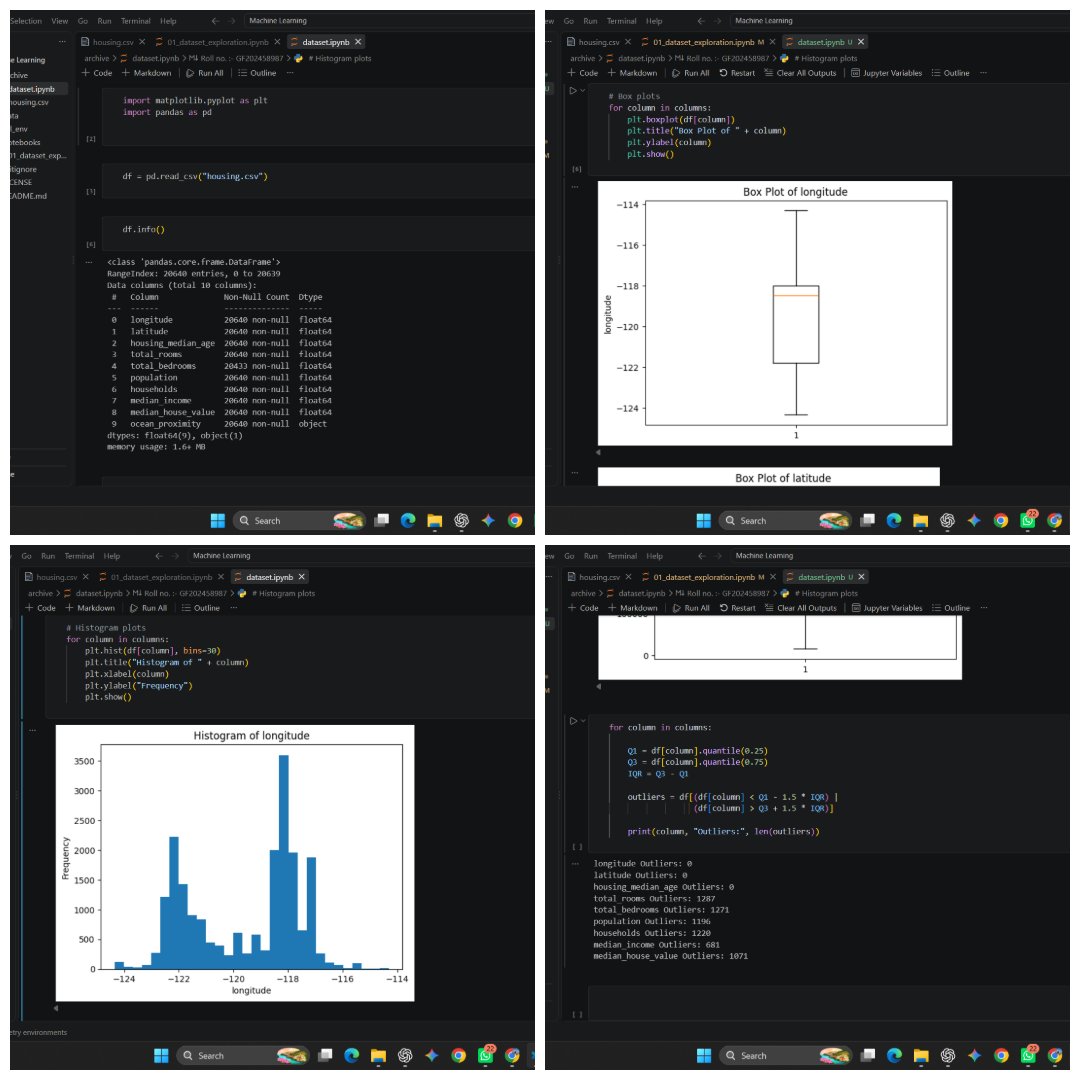The height and width of the screenshot is (1080, 1080).
Task: Open output ellipsis menu beside Histogram of longitude
Action: pyautogui.click(x=32, y=729)
